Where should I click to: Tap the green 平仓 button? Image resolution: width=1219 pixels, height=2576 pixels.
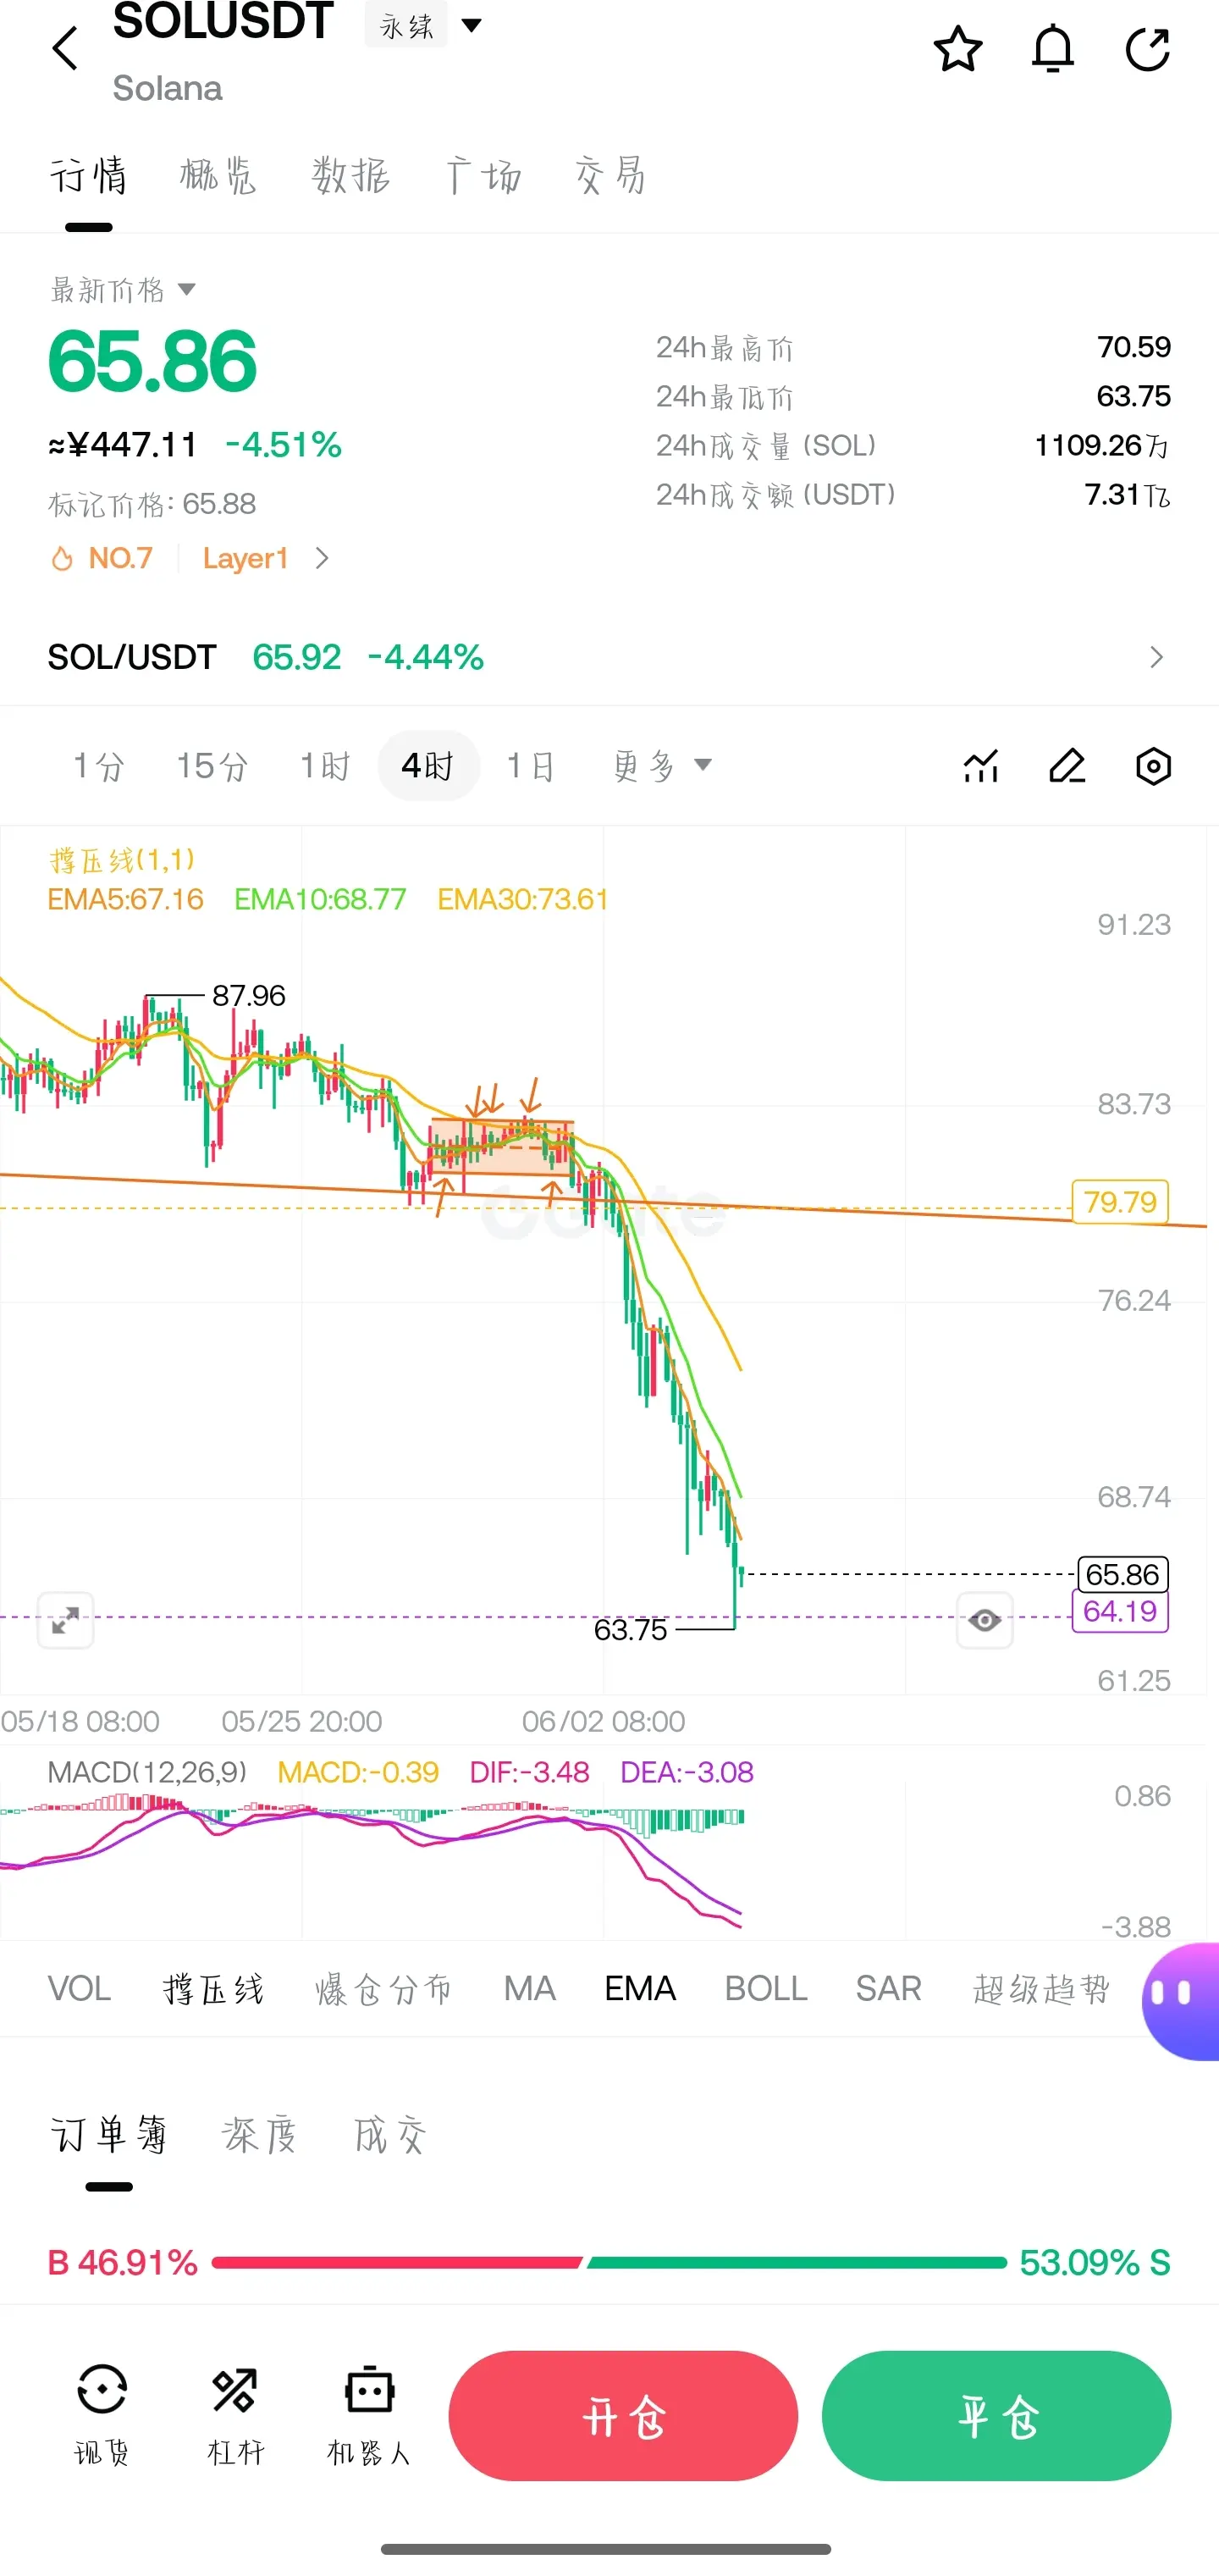coord(996,2416)
